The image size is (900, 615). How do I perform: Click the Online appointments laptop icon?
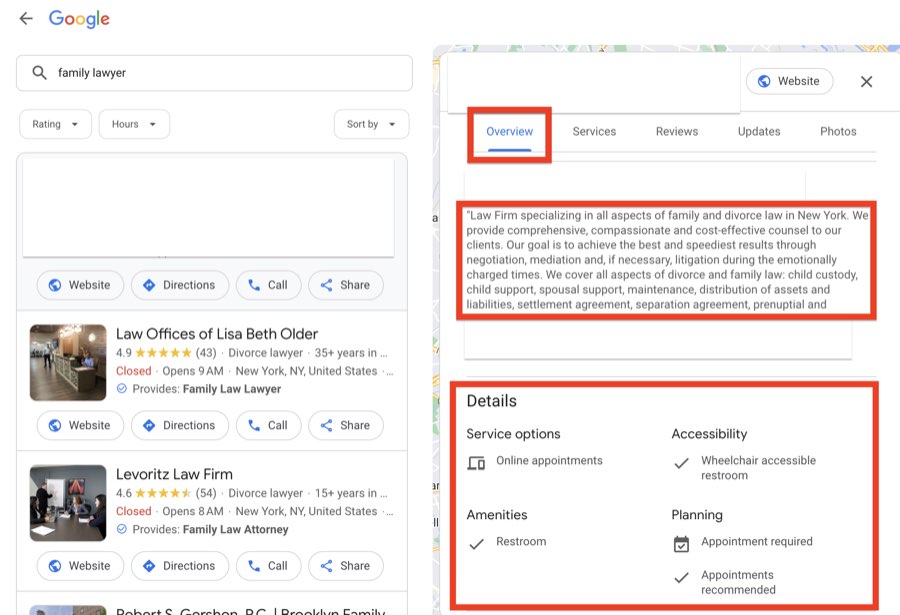pyautogui.click(x=476, y=462)
